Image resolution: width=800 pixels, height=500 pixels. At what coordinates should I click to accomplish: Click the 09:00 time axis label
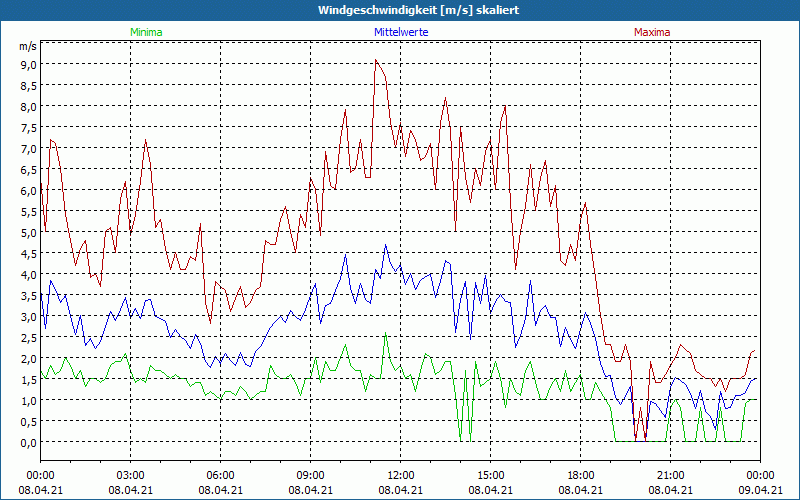point(311,475)
